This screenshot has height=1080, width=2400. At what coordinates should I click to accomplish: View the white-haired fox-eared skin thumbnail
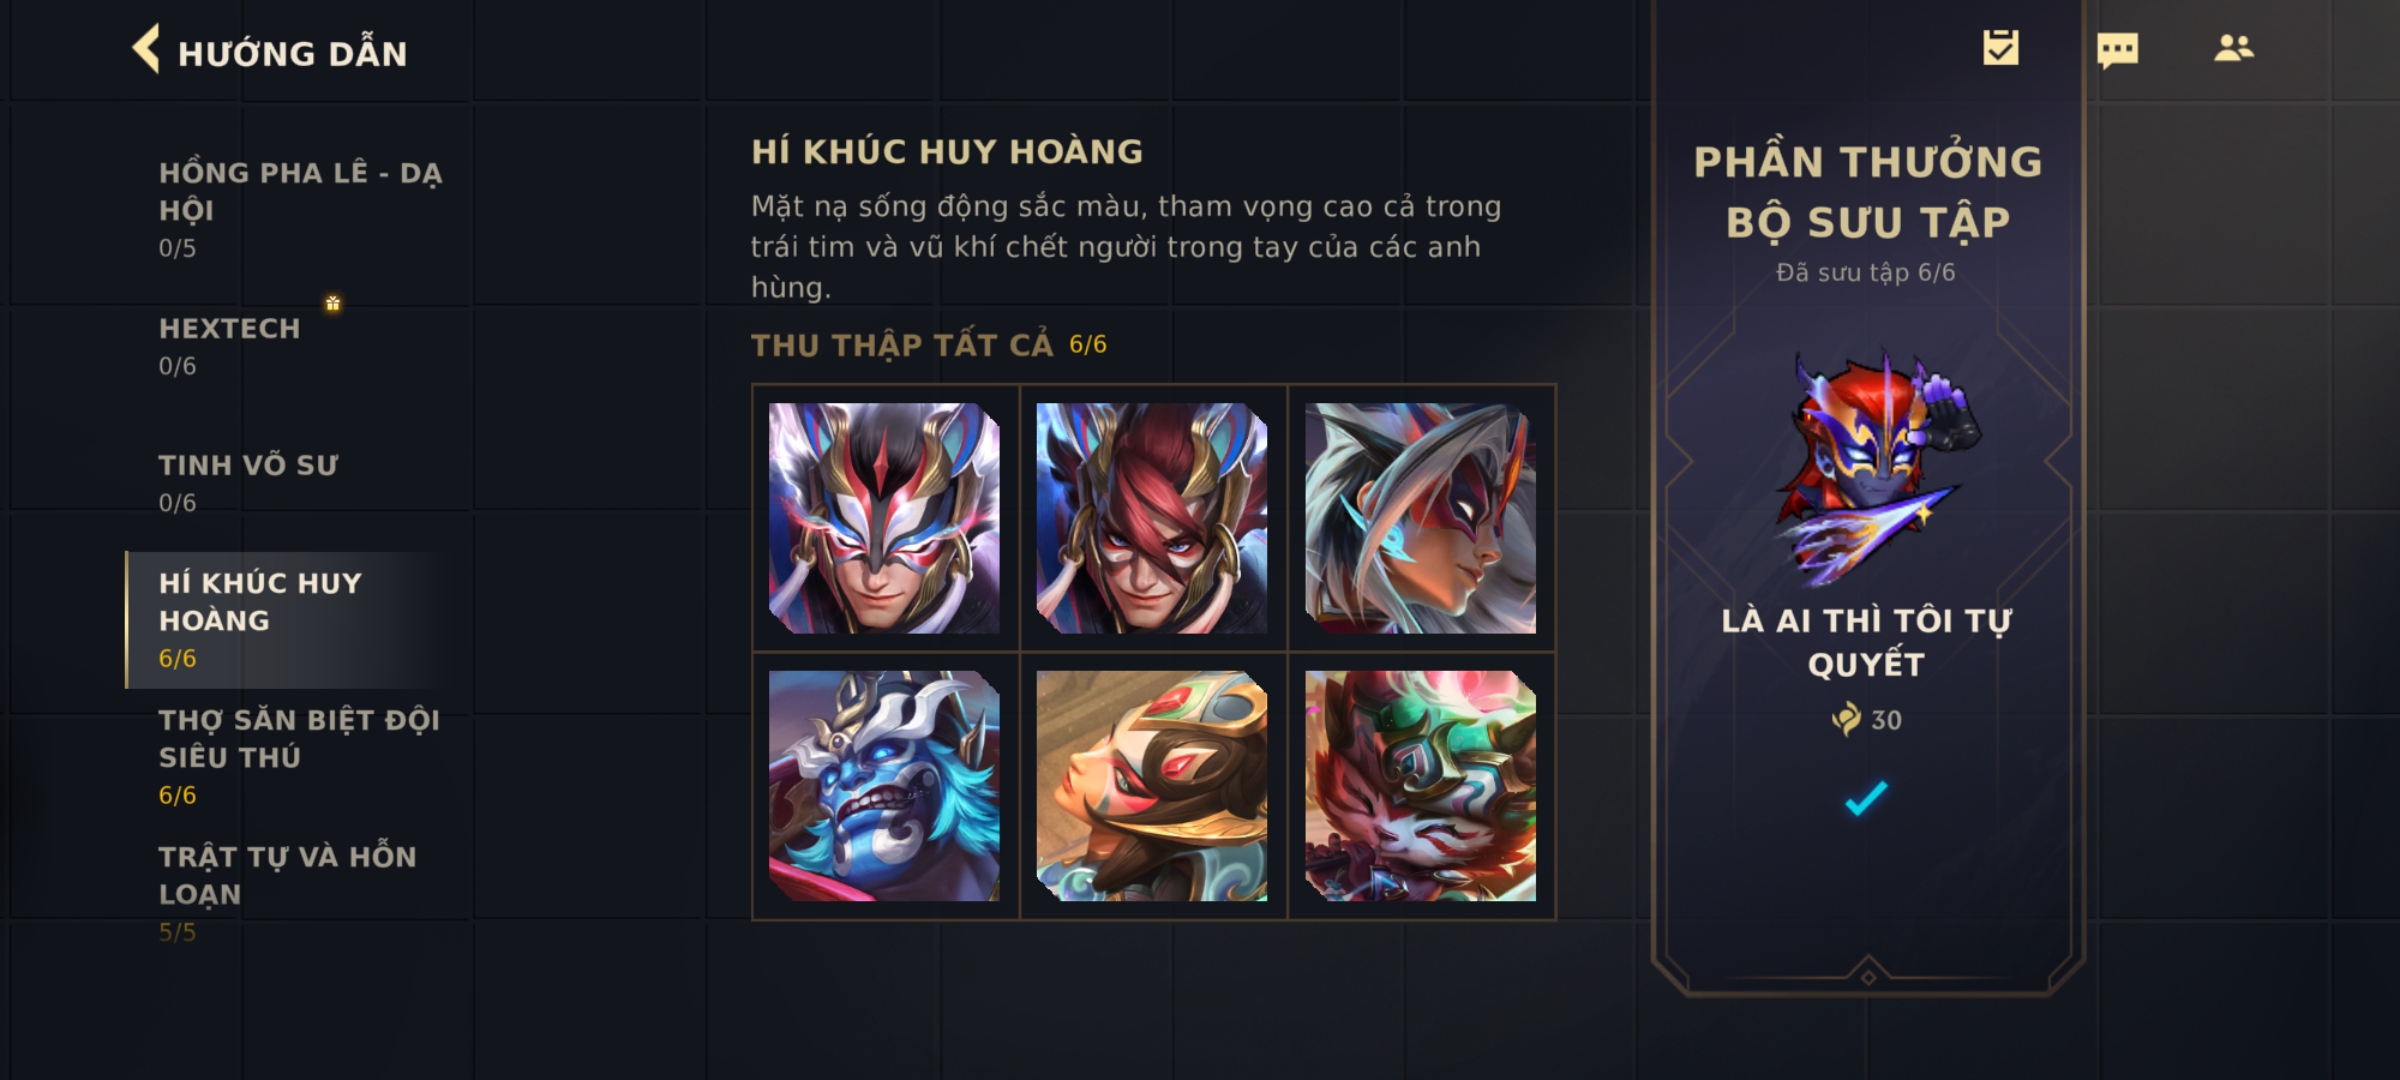point(1420,518)
